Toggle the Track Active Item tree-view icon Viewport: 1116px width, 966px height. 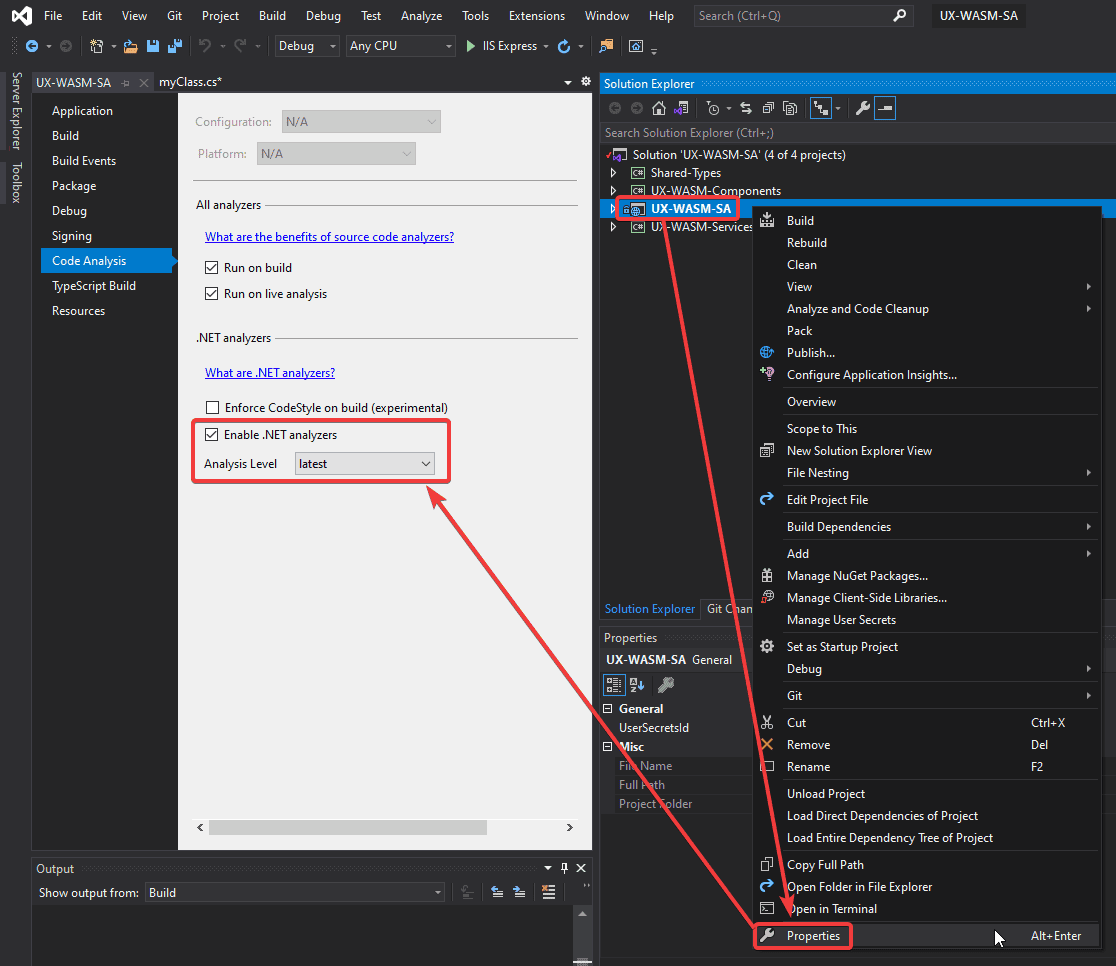coord(821,108)
